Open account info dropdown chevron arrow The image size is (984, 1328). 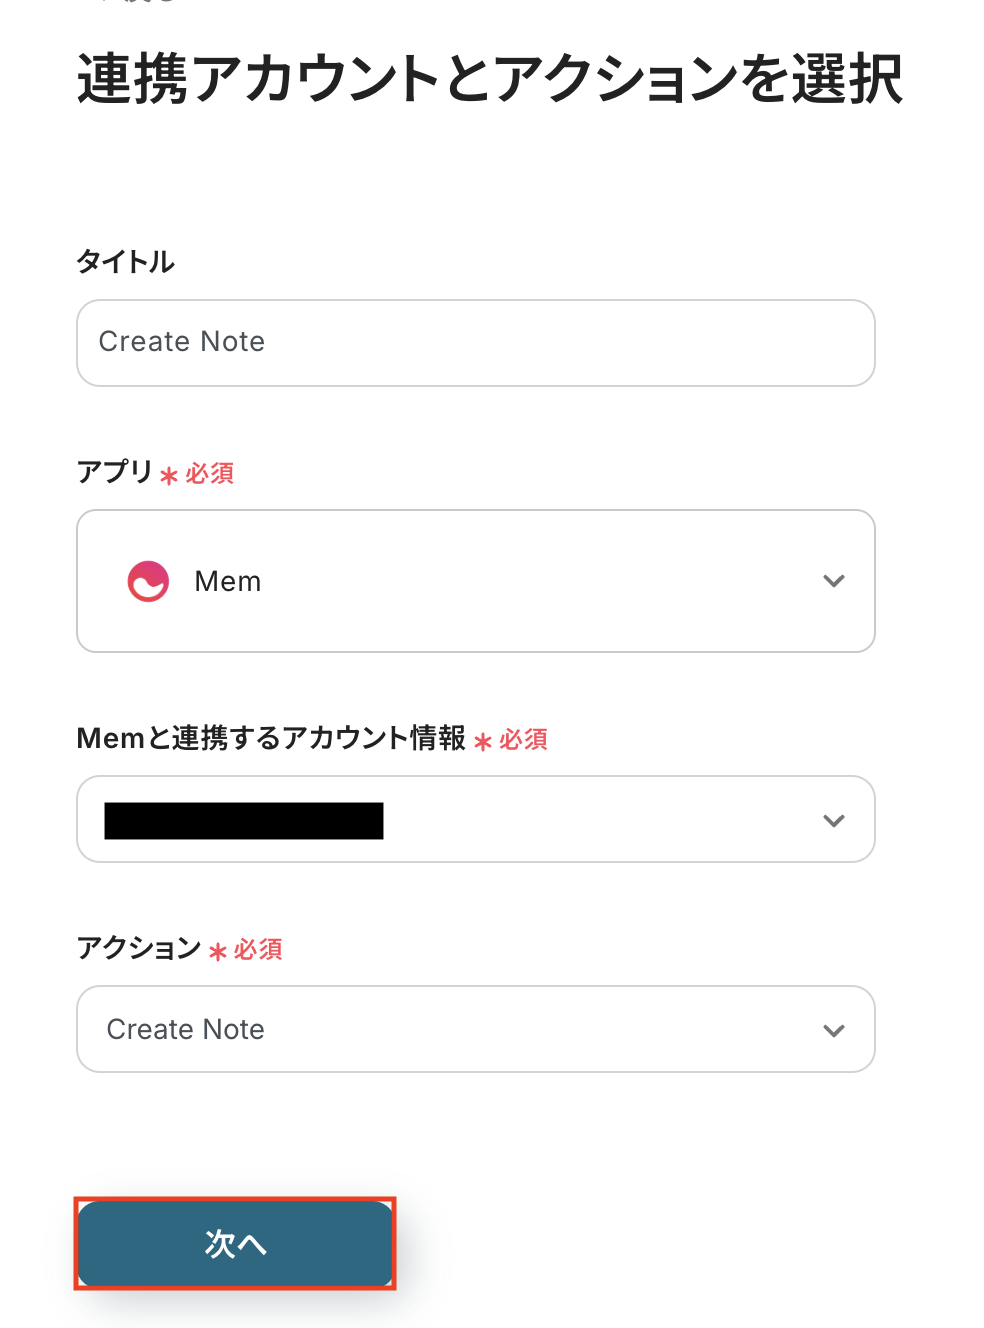(833, 820)
